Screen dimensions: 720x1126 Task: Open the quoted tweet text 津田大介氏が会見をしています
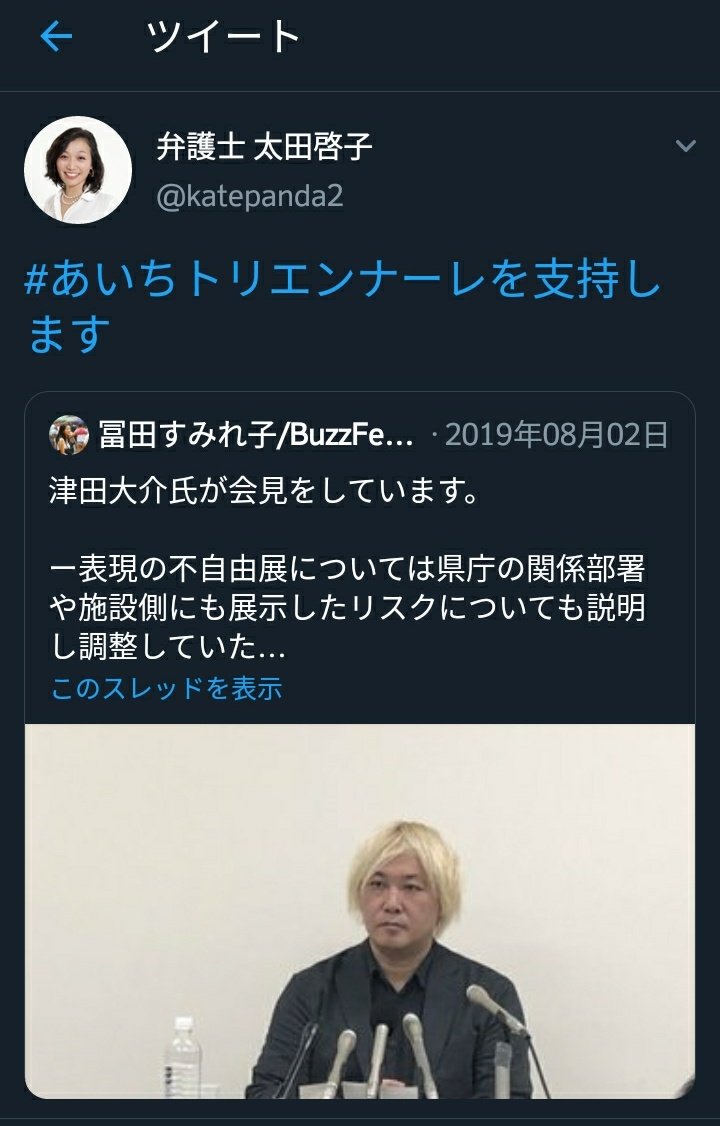click(x=263, y=492)
